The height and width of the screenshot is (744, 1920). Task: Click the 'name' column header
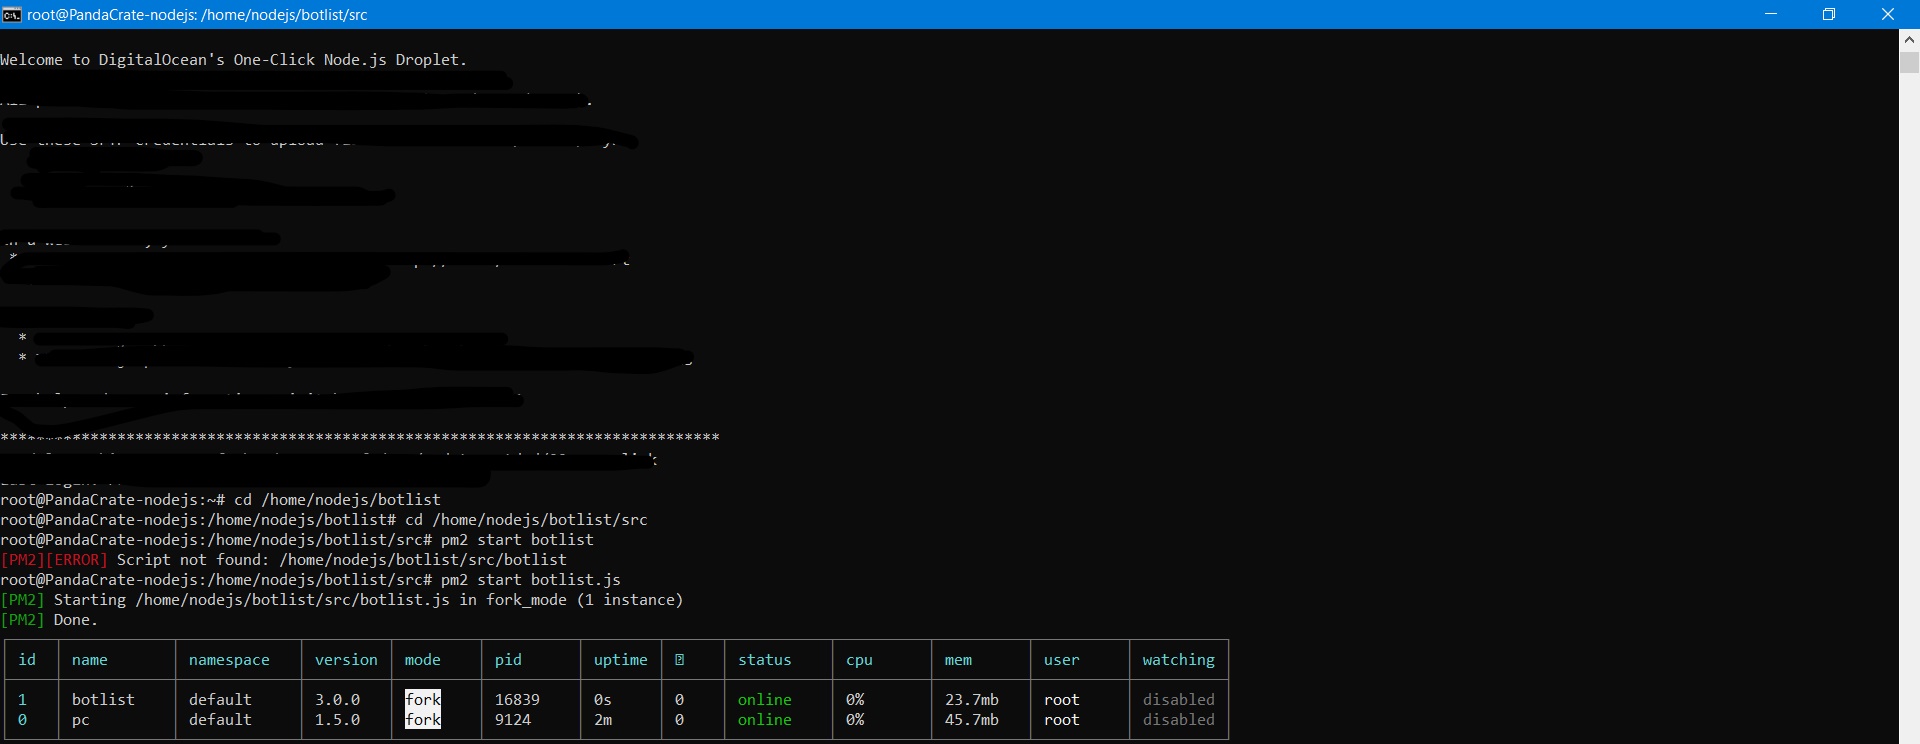point(90,660)
